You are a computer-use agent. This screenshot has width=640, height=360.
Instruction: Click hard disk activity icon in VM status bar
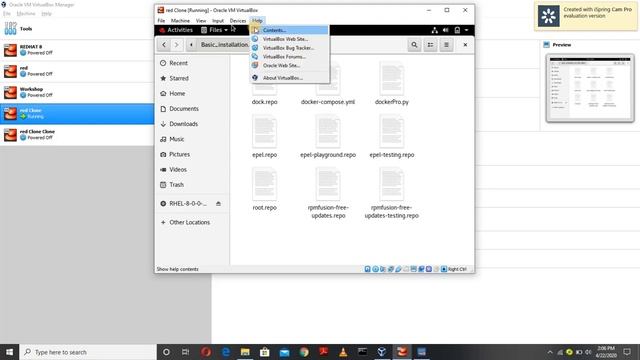point(367,269)
